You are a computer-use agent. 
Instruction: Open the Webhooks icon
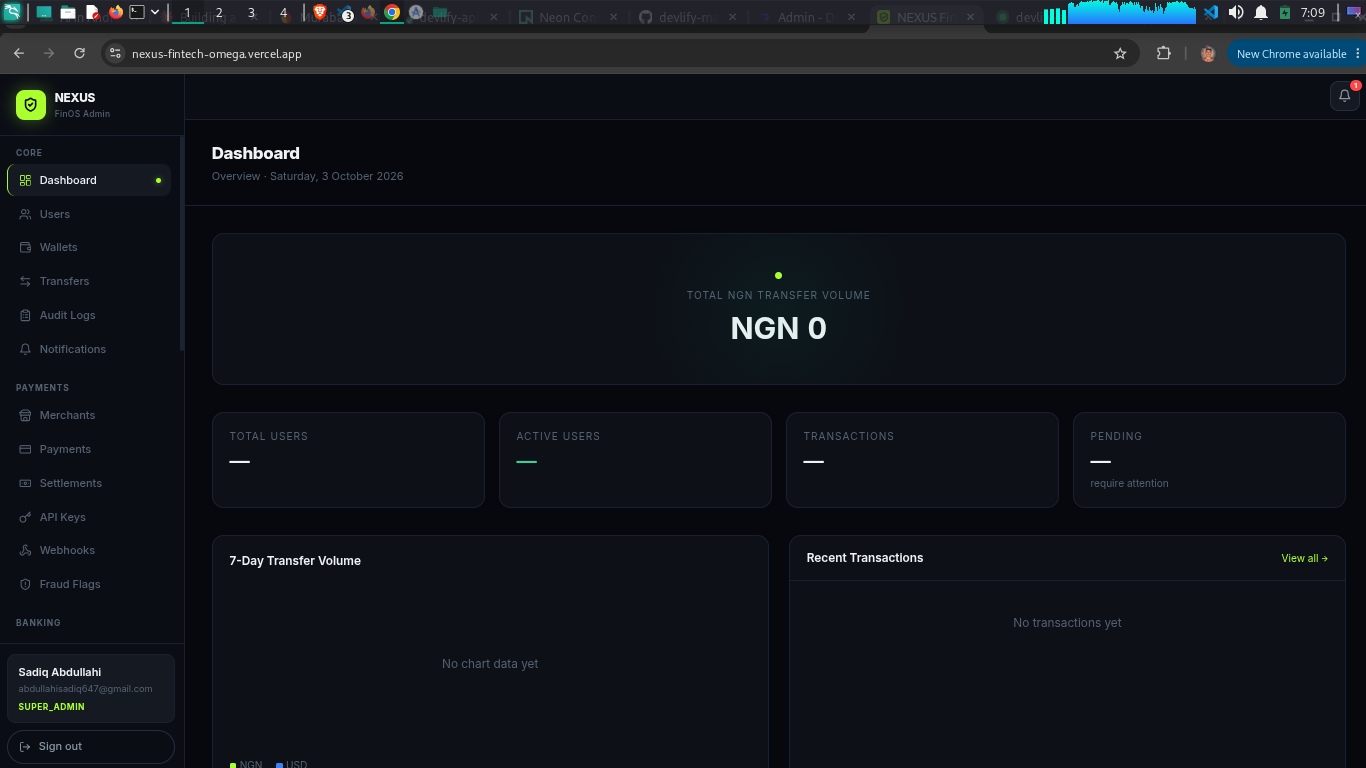(x=26, y=550)
